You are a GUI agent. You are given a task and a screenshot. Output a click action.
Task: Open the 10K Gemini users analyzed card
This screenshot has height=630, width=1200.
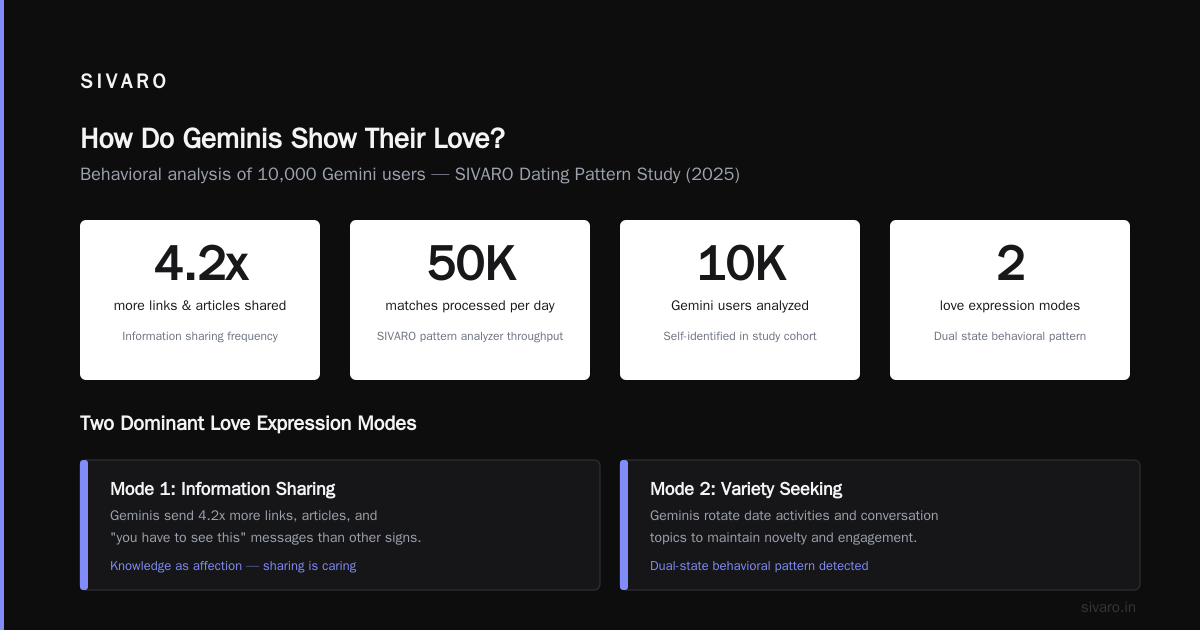tap(740, 300)
